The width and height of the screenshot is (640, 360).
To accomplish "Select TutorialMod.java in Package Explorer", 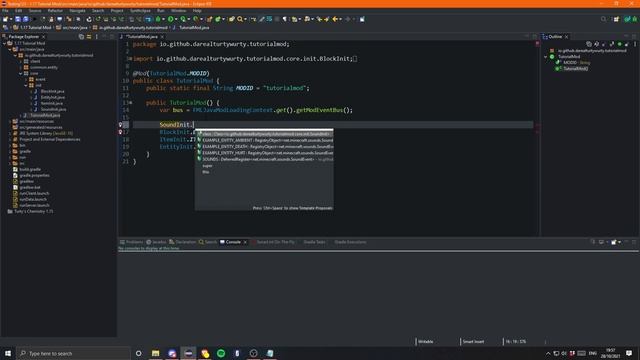I will point(45,115).
